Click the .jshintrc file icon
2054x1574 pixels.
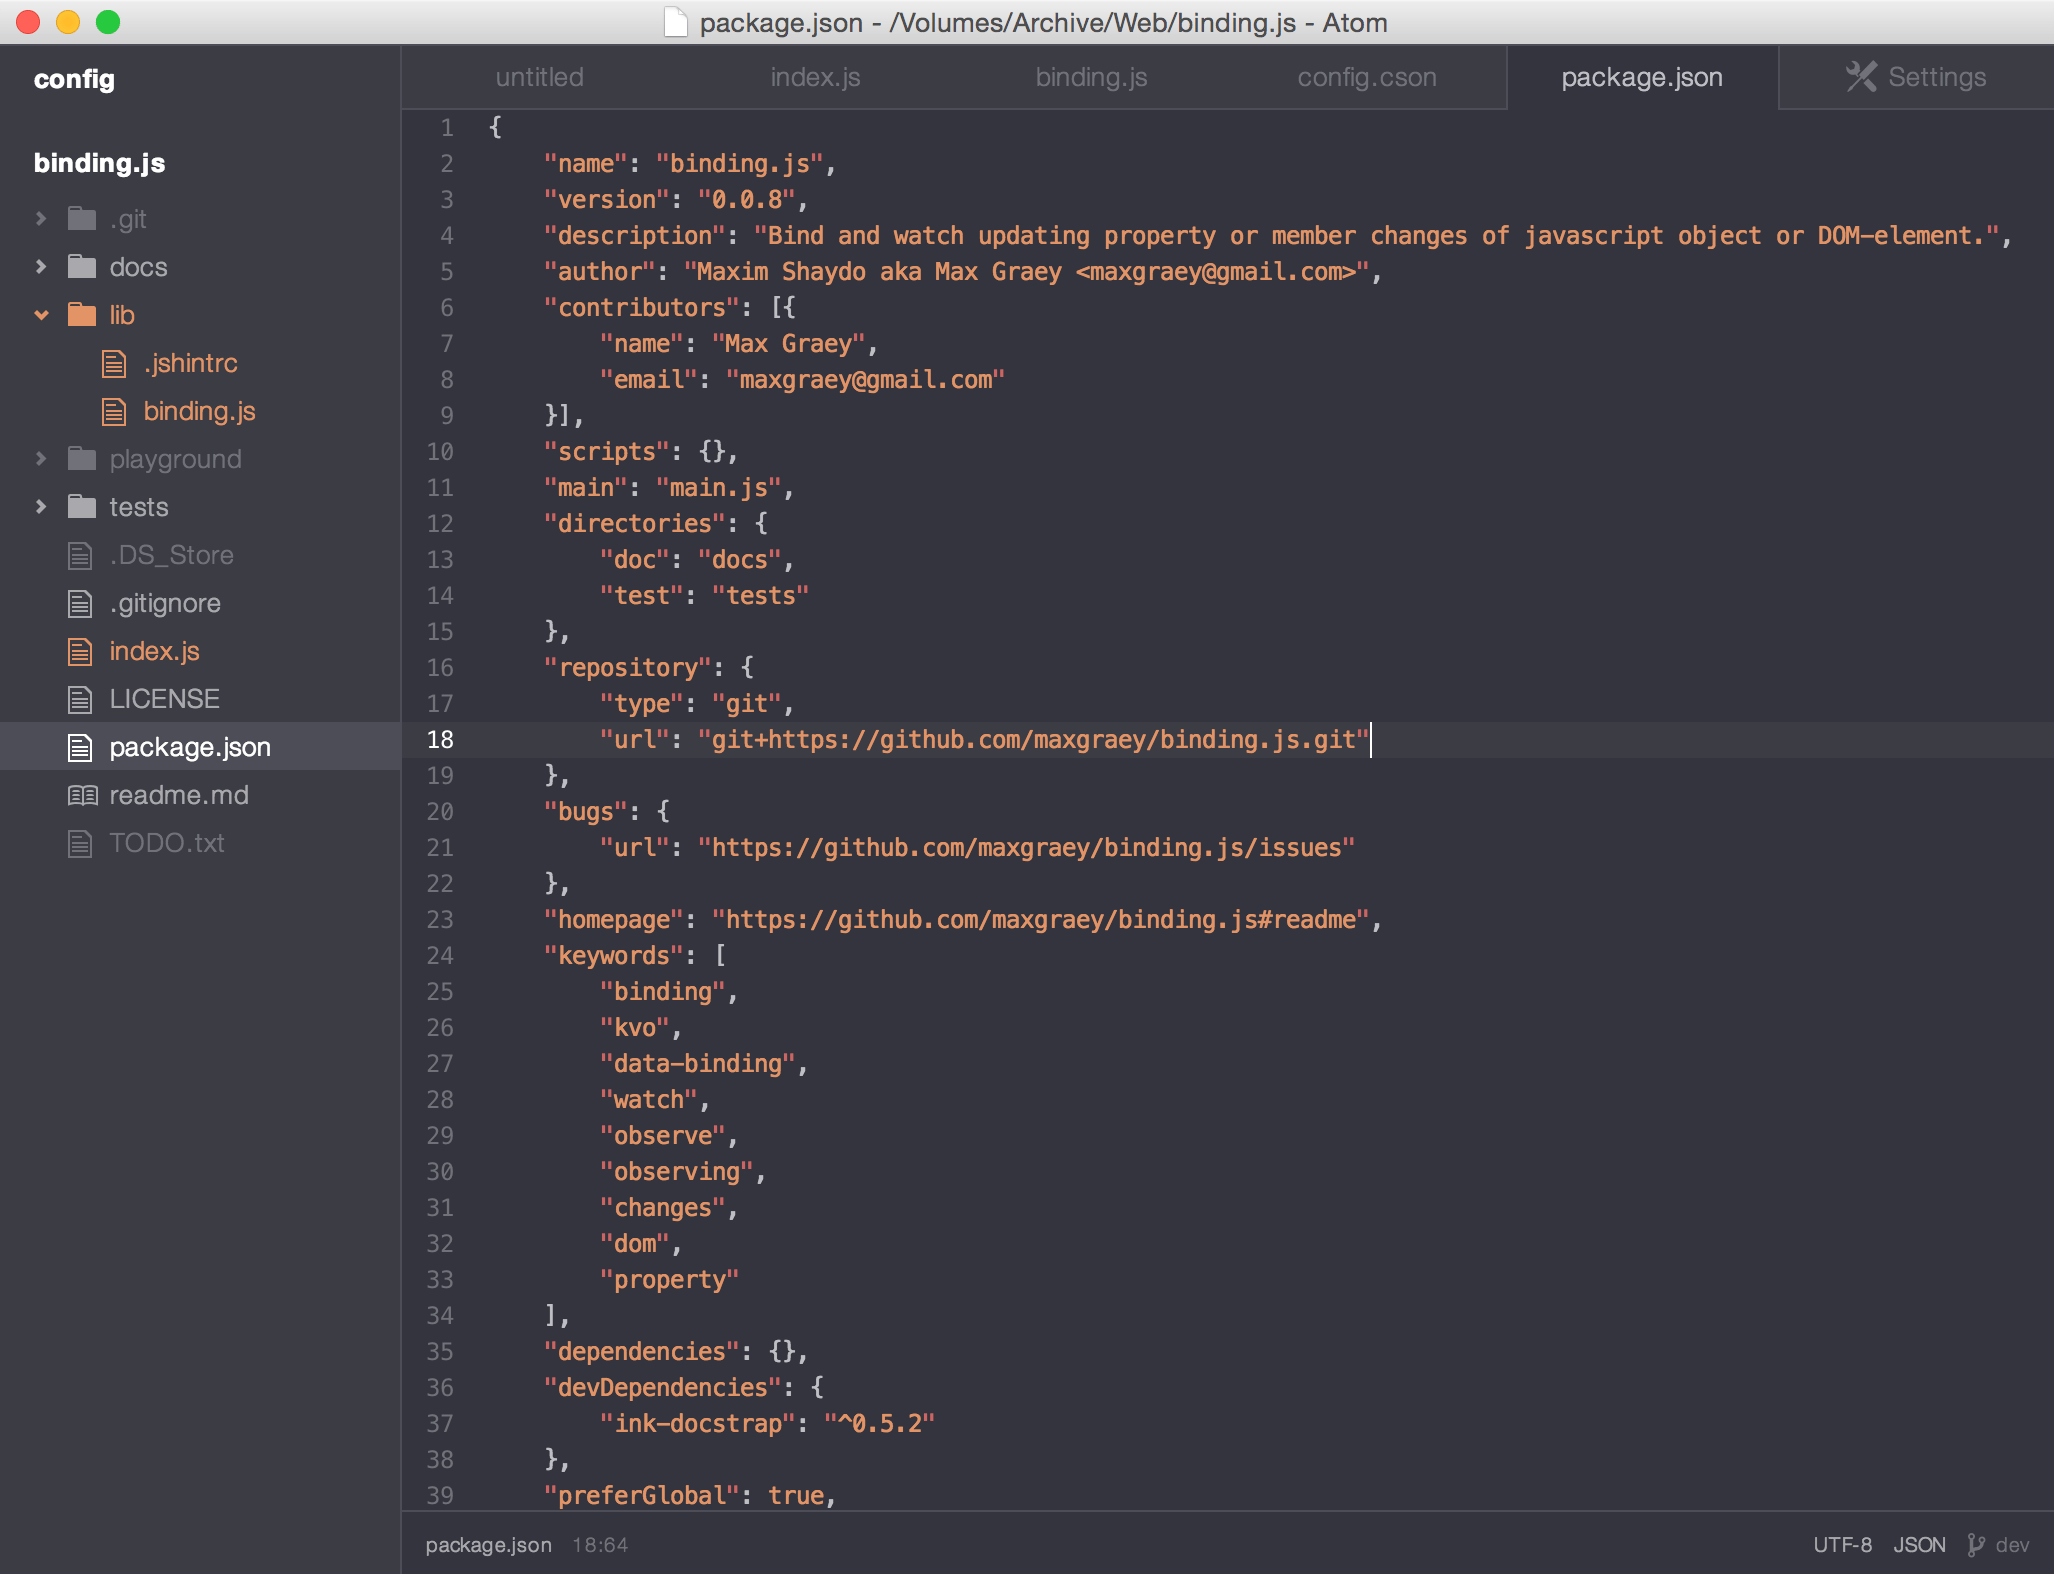point(115,363)
